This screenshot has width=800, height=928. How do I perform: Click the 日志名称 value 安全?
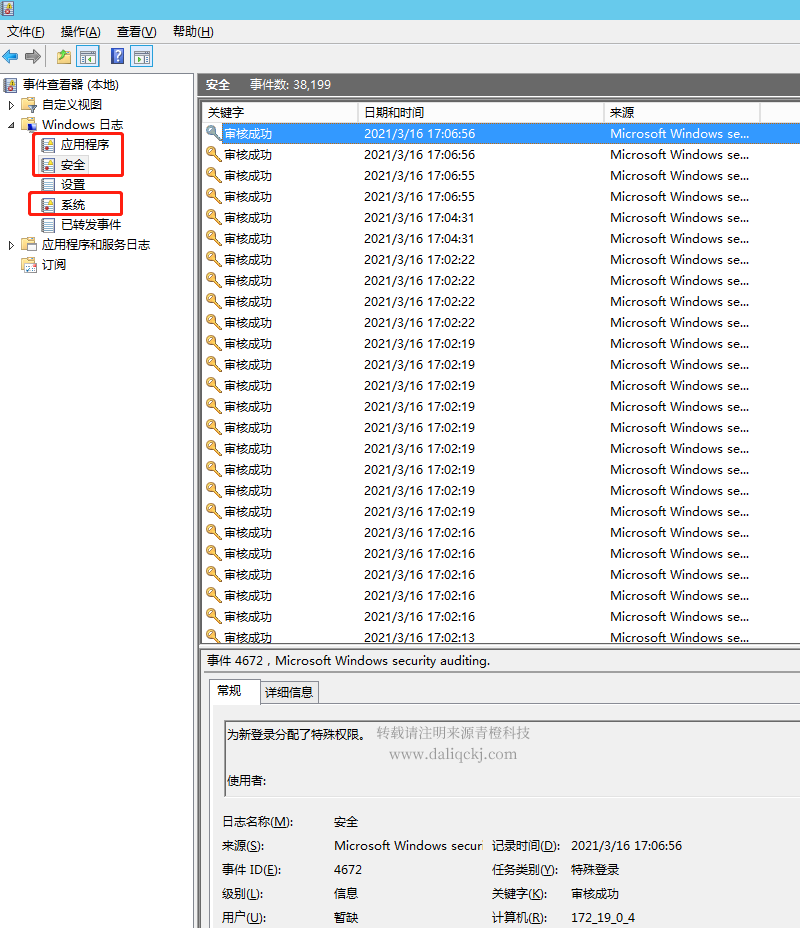click(x=346, y=821)
